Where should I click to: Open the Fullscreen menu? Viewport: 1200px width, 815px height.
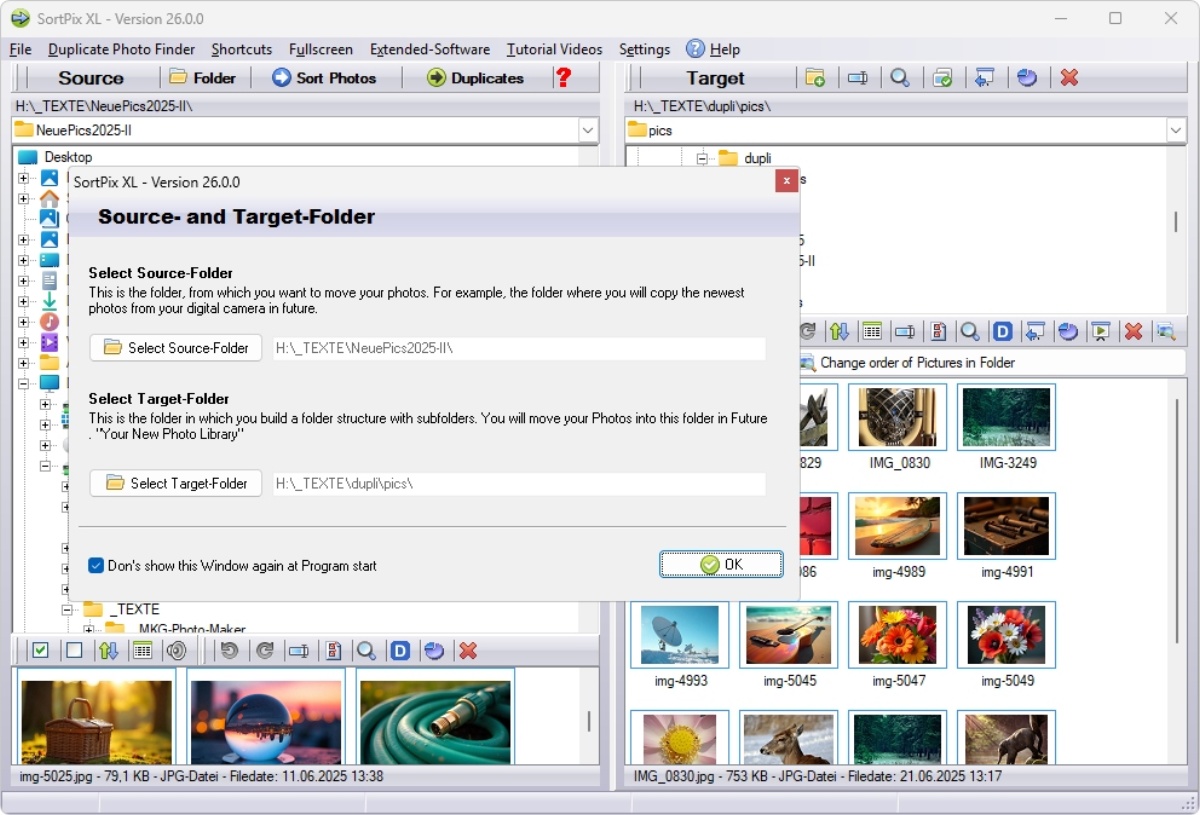[x=321, y=49]
